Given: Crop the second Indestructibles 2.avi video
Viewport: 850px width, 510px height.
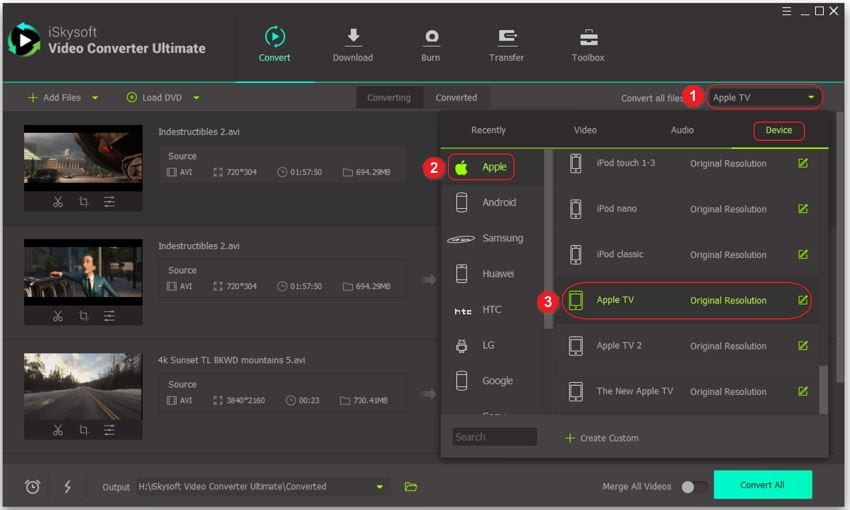Looking at the screenshot, I should coord(83,316).
